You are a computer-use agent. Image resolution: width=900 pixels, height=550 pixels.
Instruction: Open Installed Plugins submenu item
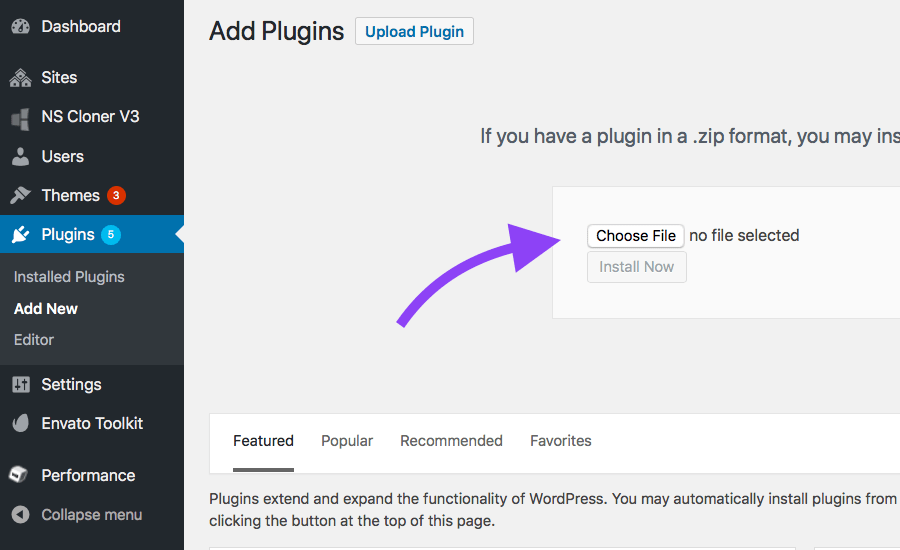pos(69,277)
